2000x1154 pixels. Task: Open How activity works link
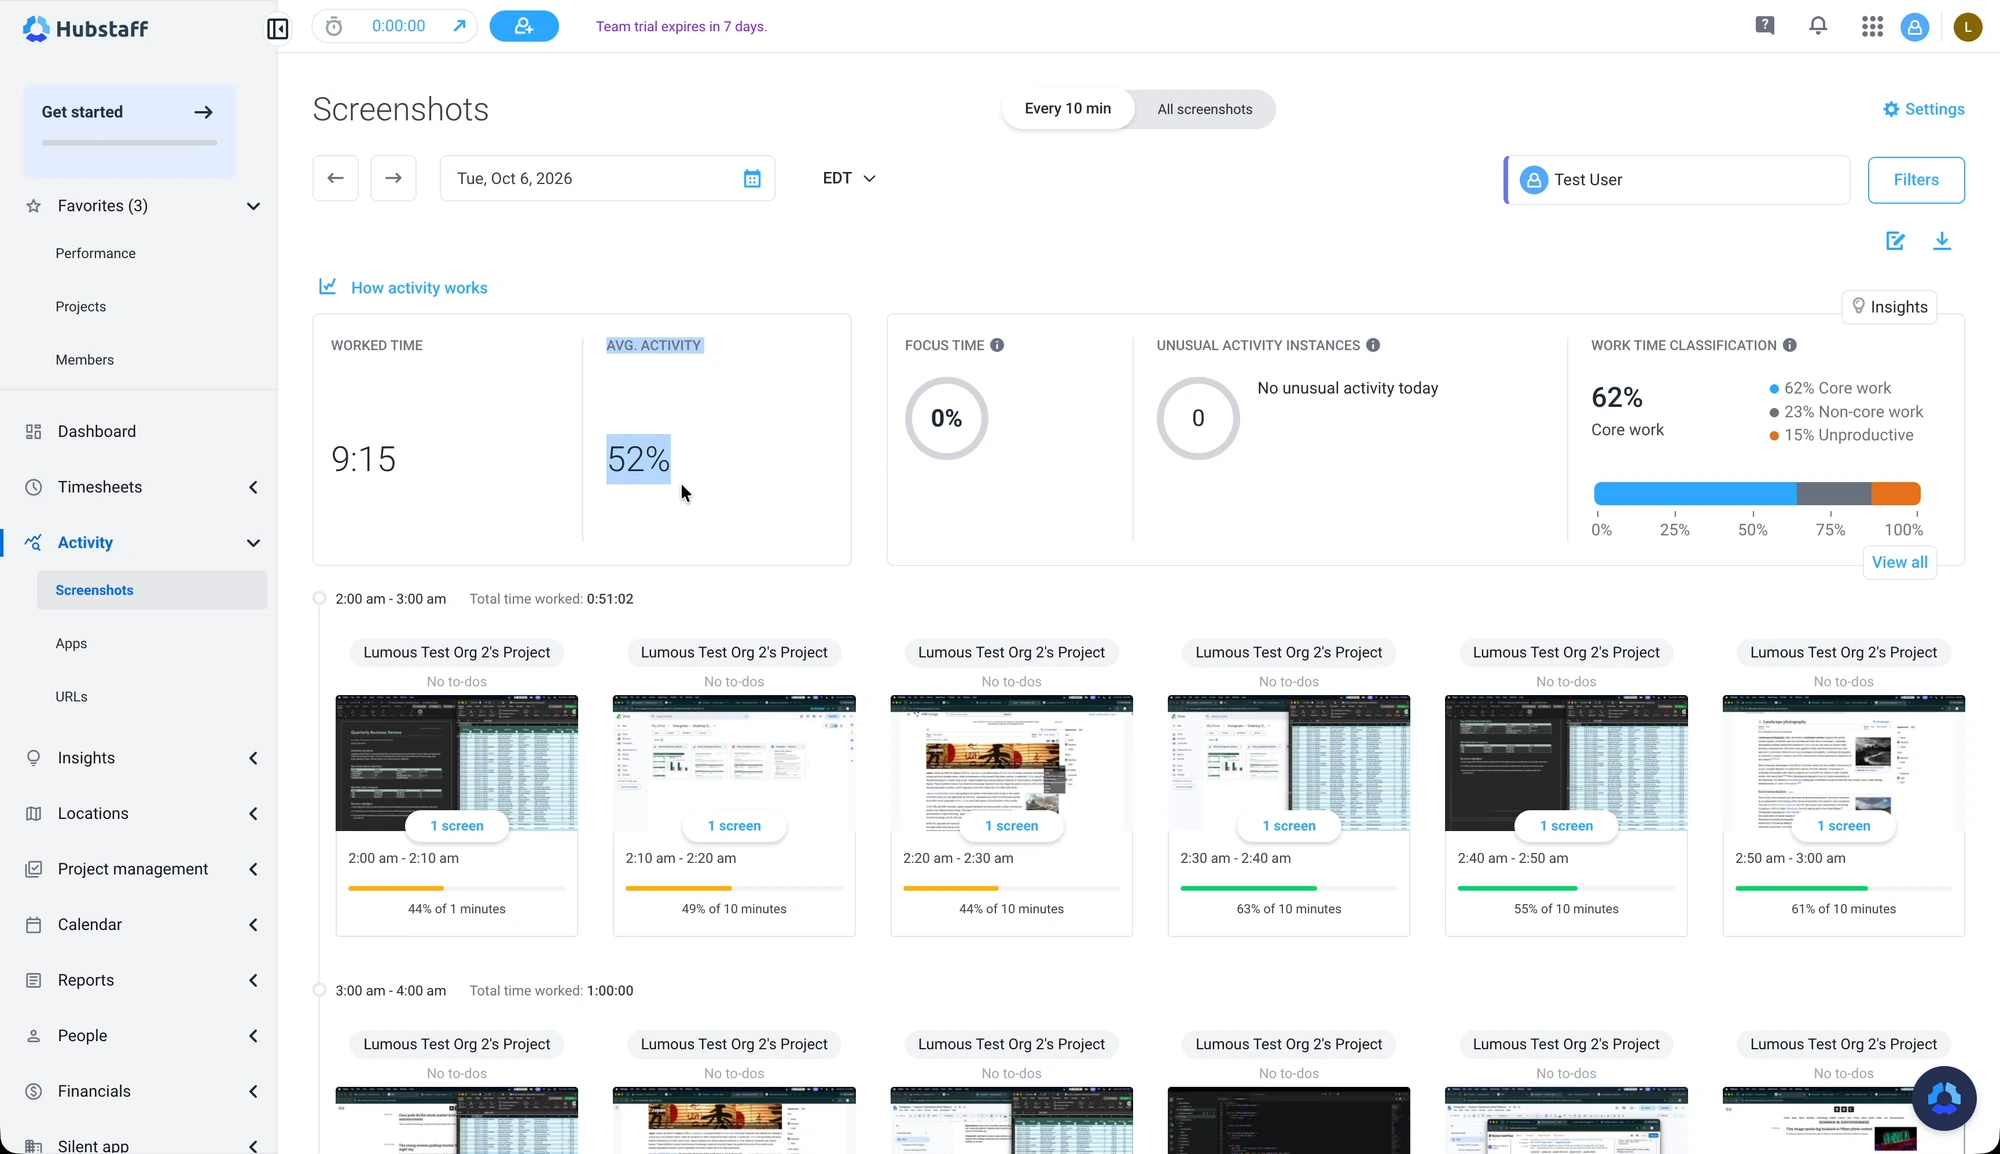[403, 288]
